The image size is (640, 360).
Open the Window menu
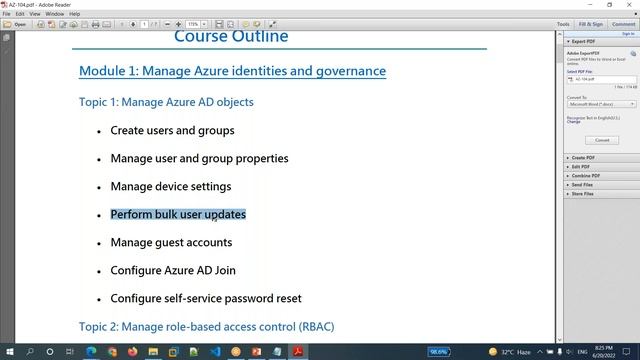(x=54, y=14)
